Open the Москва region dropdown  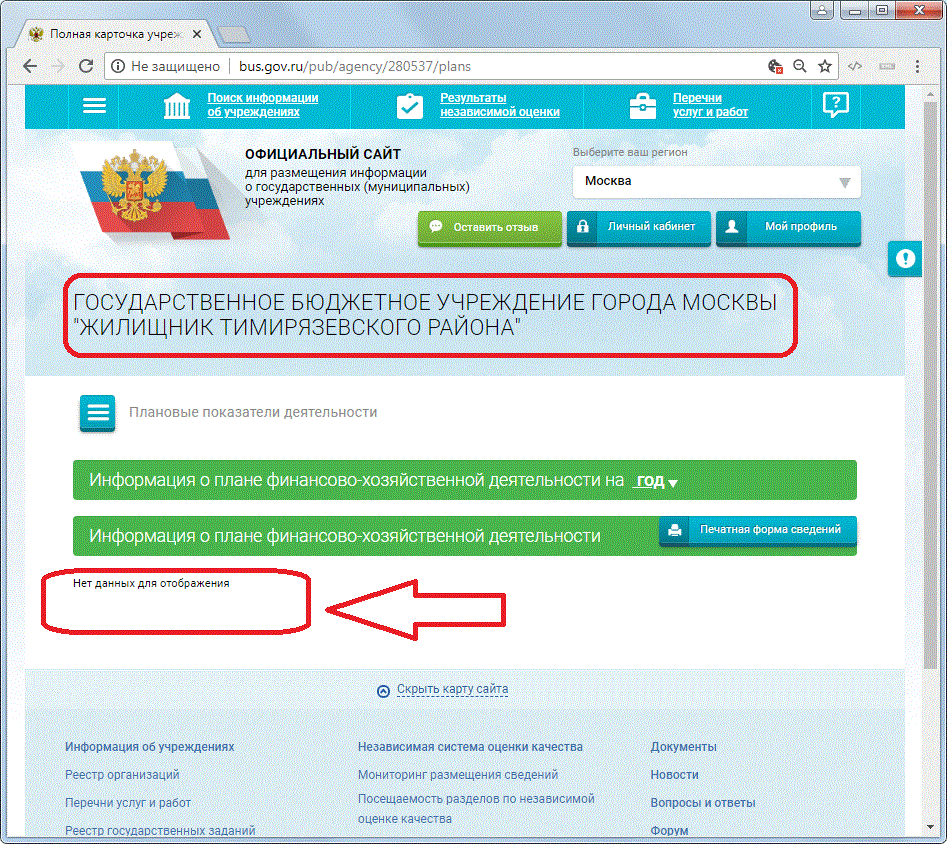[x=716, y=182]
